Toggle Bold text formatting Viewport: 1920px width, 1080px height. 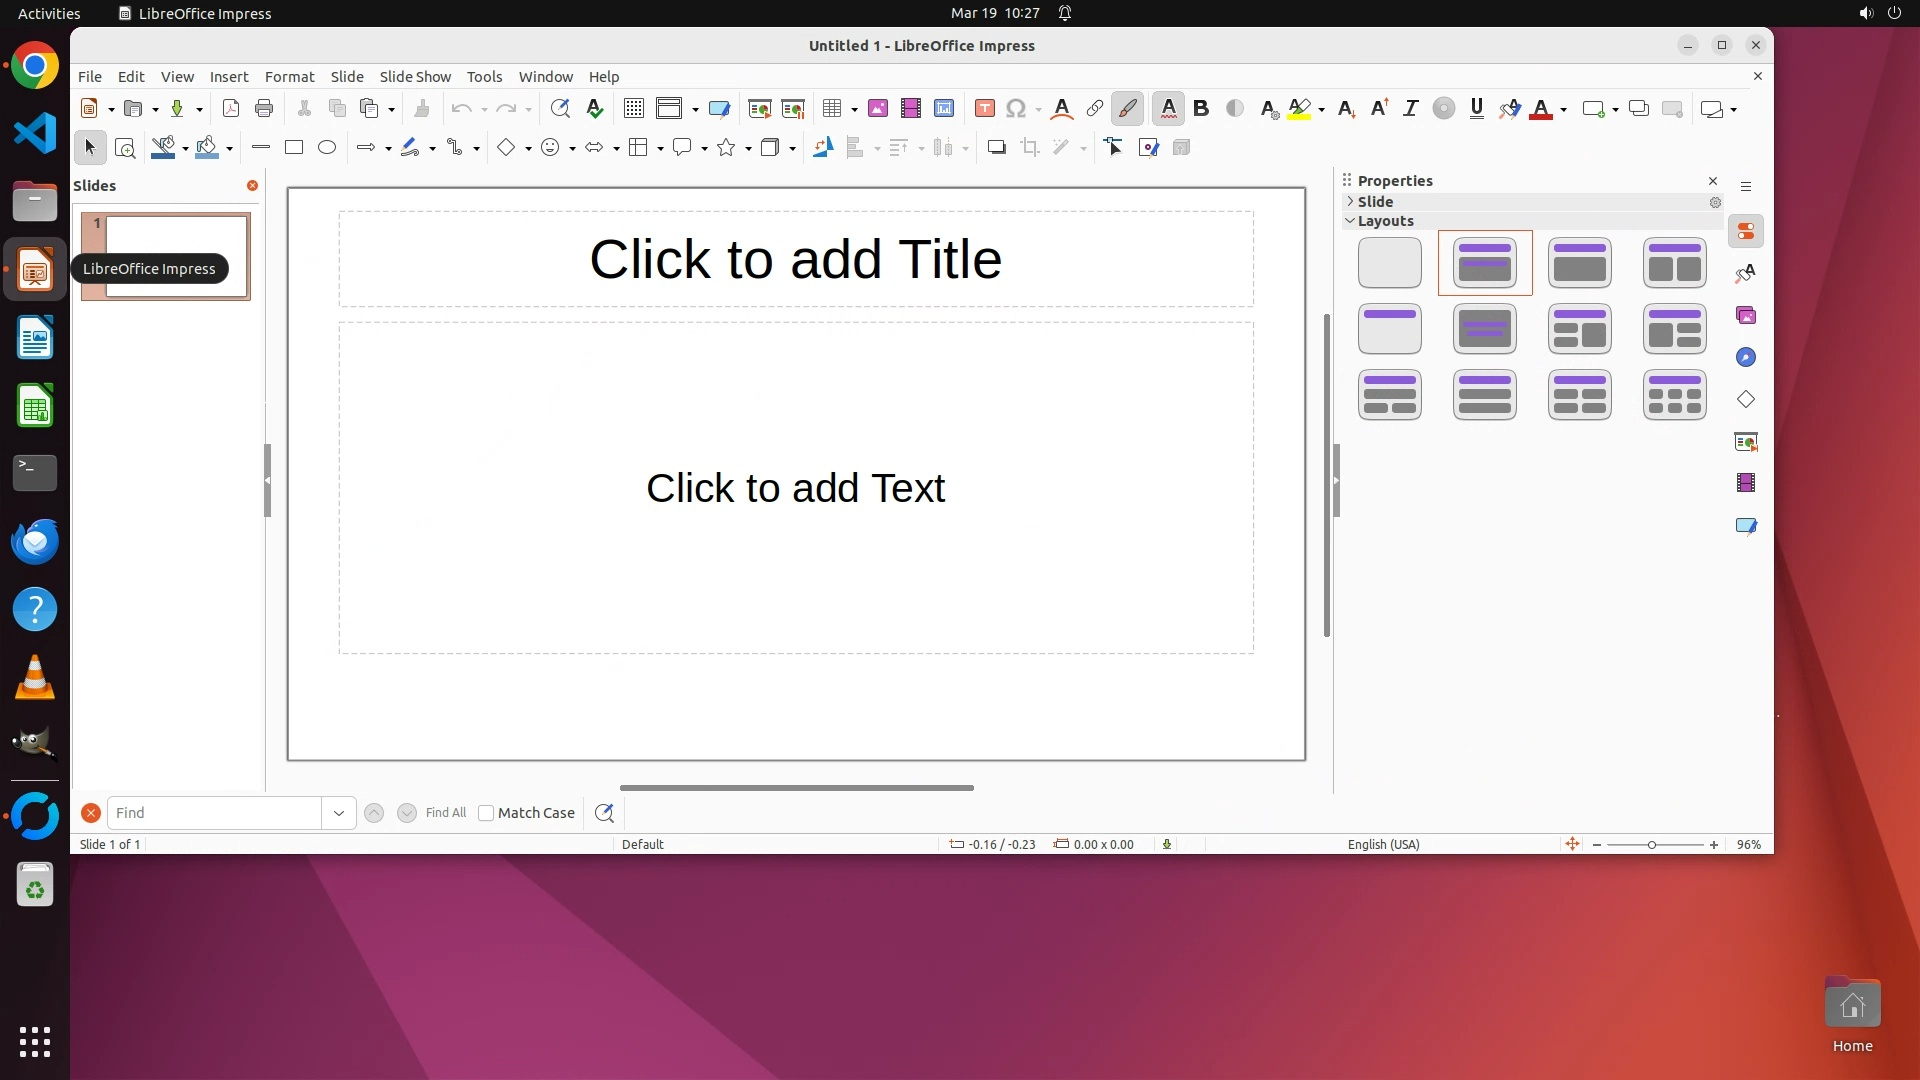click(x=1201, y=109)
